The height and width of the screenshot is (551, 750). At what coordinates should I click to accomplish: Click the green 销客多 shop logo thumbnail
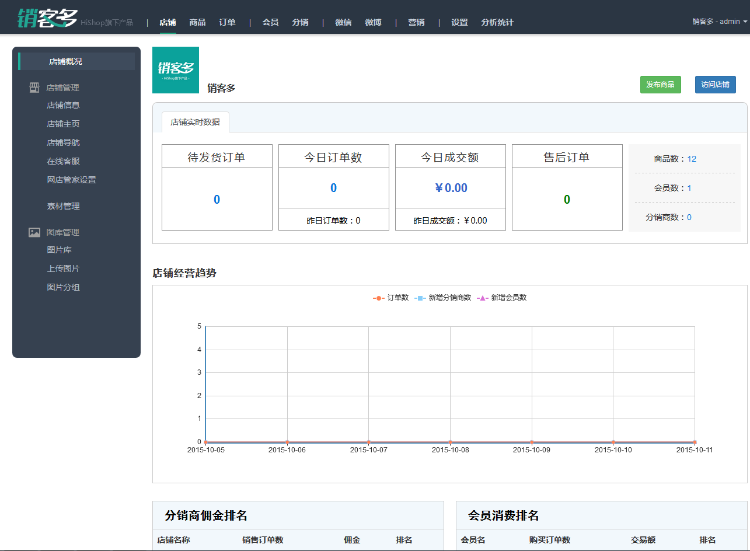pos(175,70)
